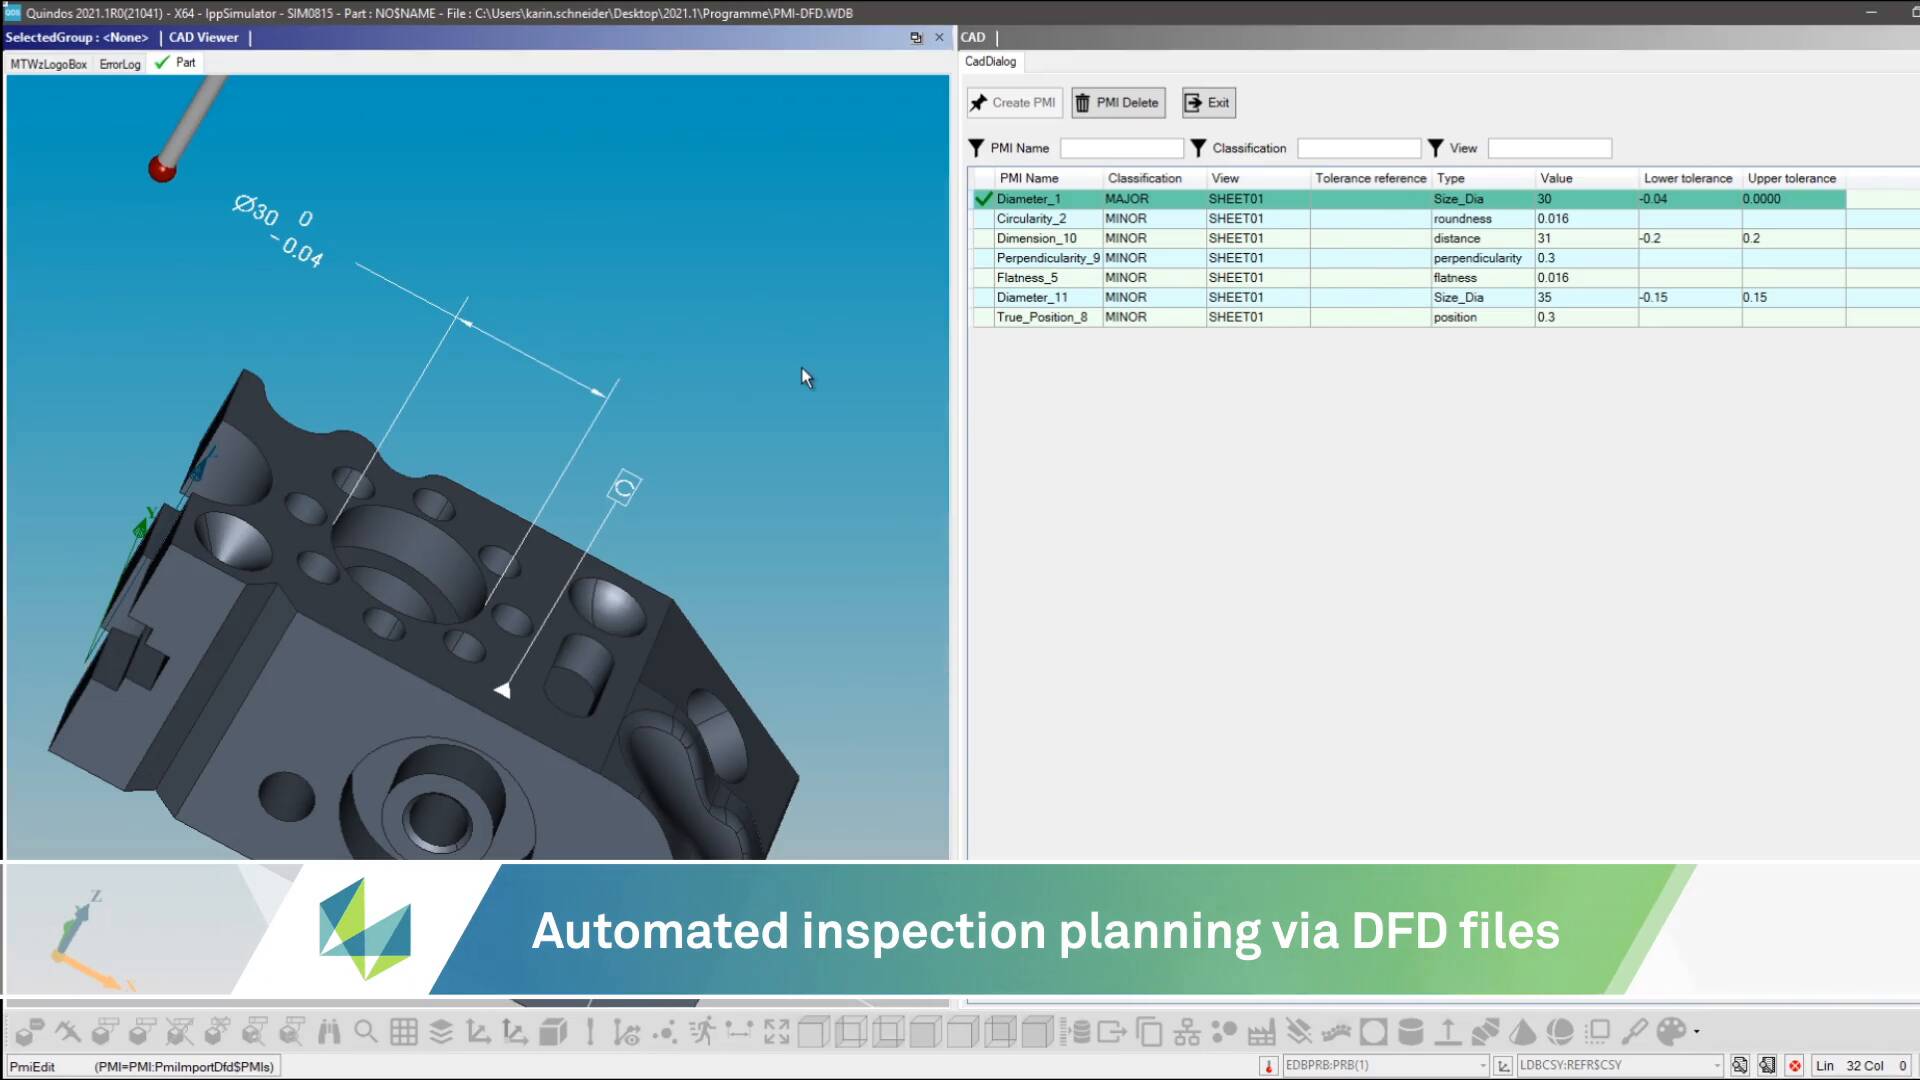
Task: Switch to the MTWzLogoBox tab
Action: click(x=49, y=64)
